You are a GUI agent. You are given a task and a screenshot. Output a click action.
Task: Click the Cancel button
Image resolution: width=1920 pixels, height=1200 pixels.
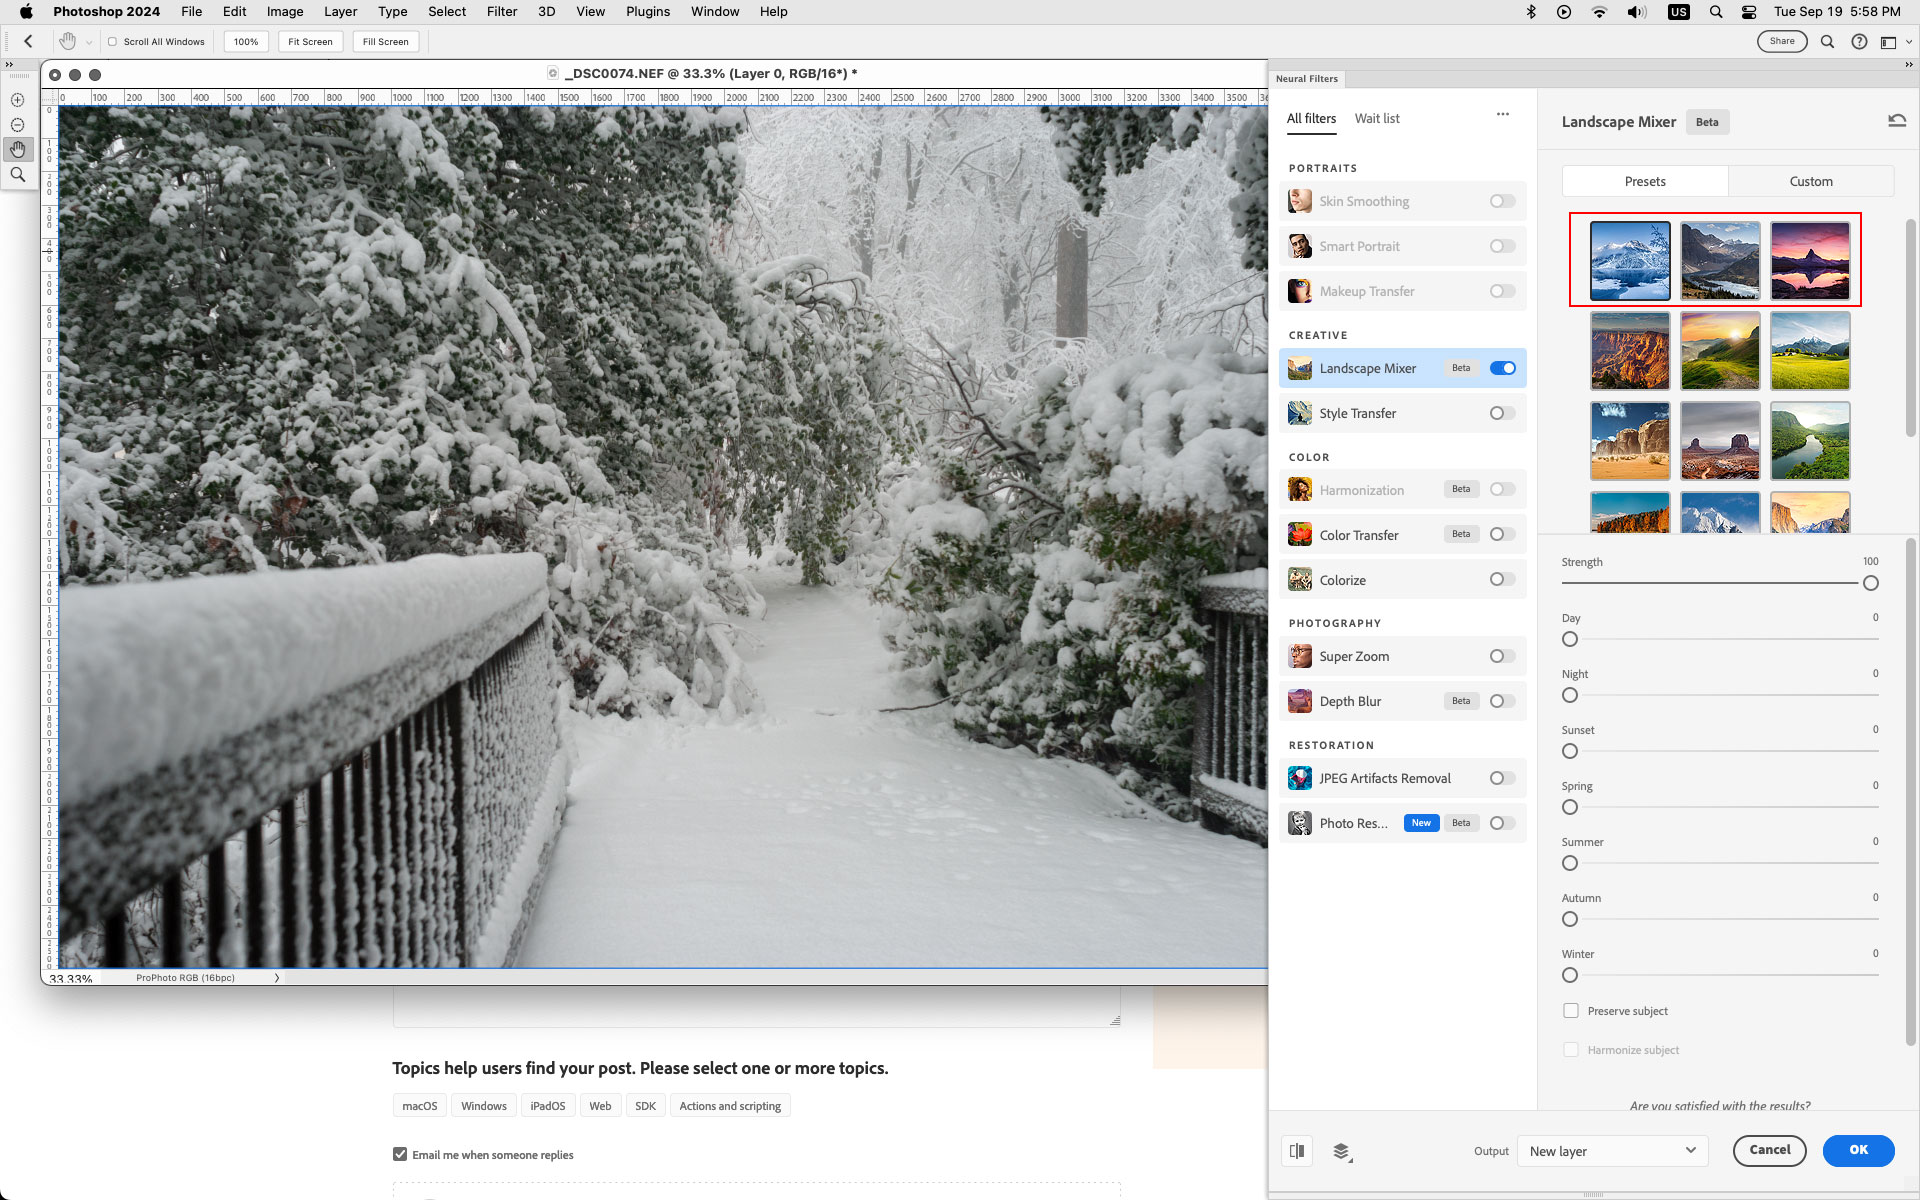(x=1771, y=1150)
